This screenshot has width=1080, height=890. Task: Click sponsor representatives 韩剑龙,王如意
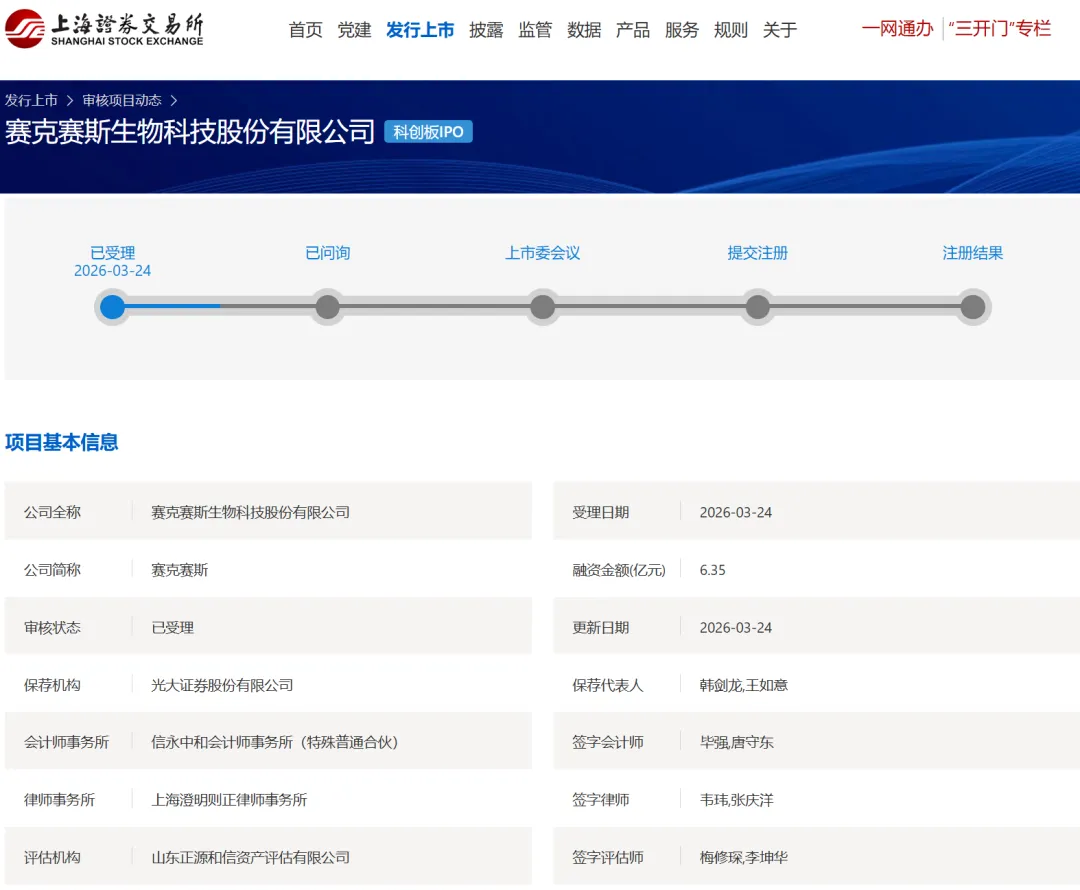click(743, 685)
